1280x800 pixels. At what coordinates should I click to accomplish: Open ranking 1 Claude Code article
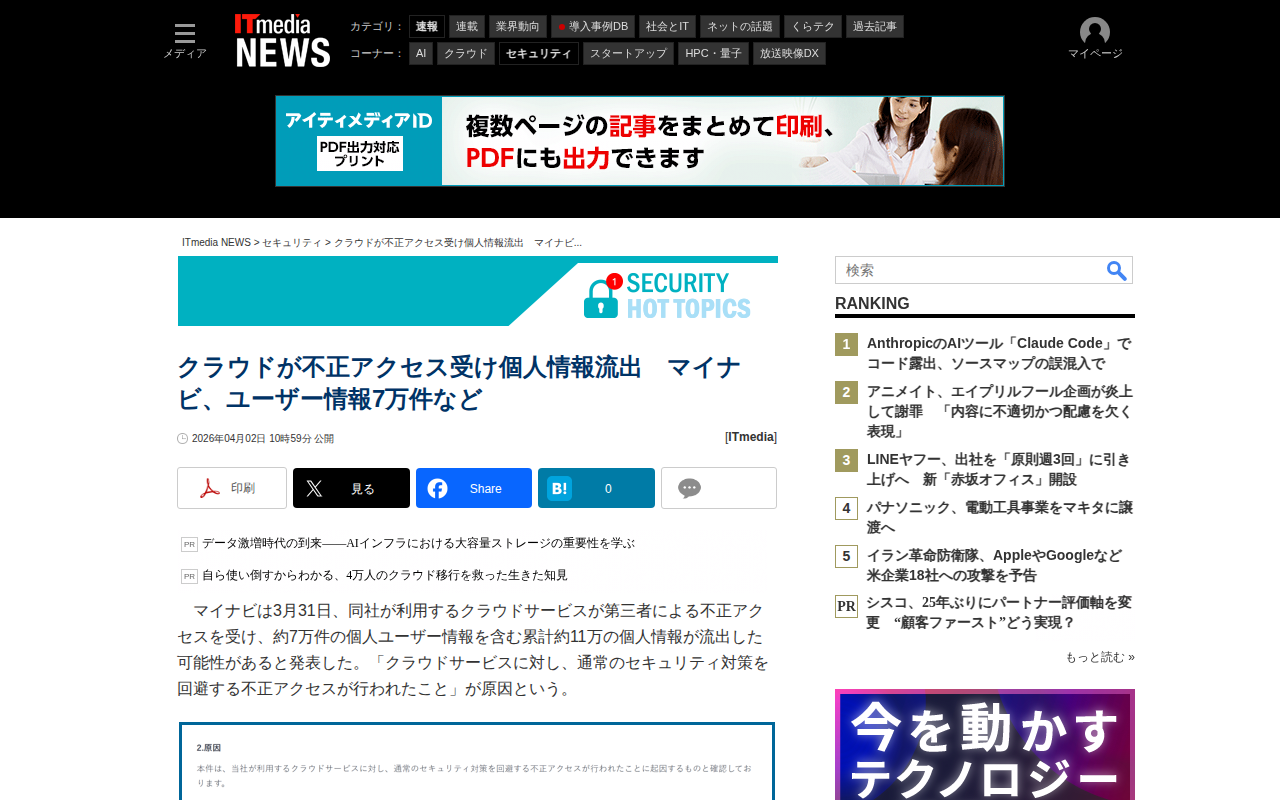pos(999,353)
